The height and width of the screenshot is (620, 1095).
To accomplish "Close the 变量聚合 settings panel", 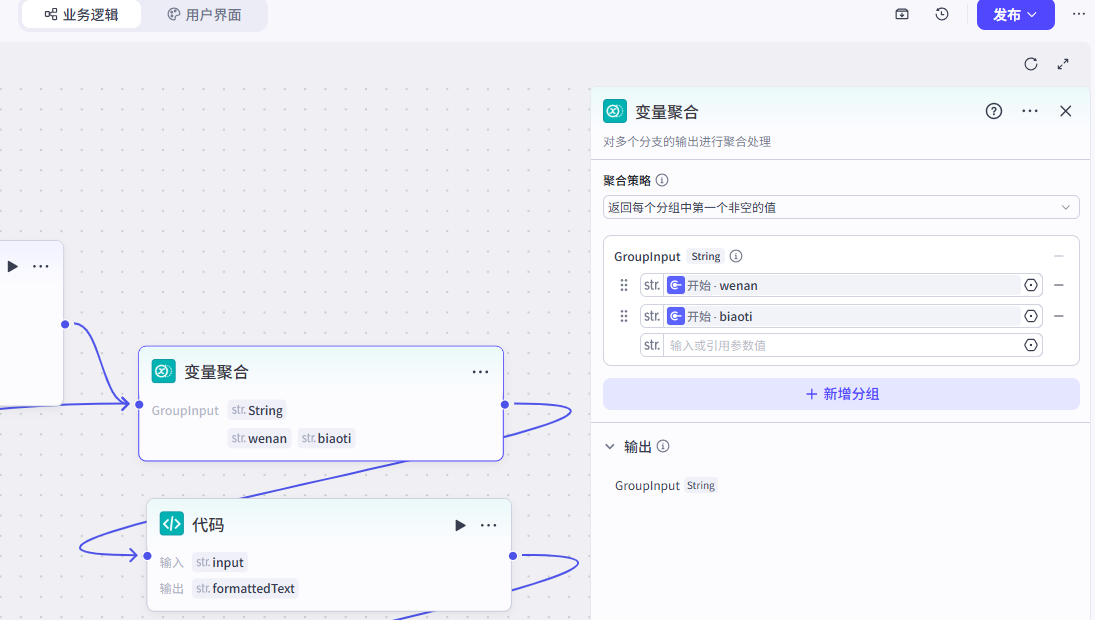I will (x=1066, y=111).
